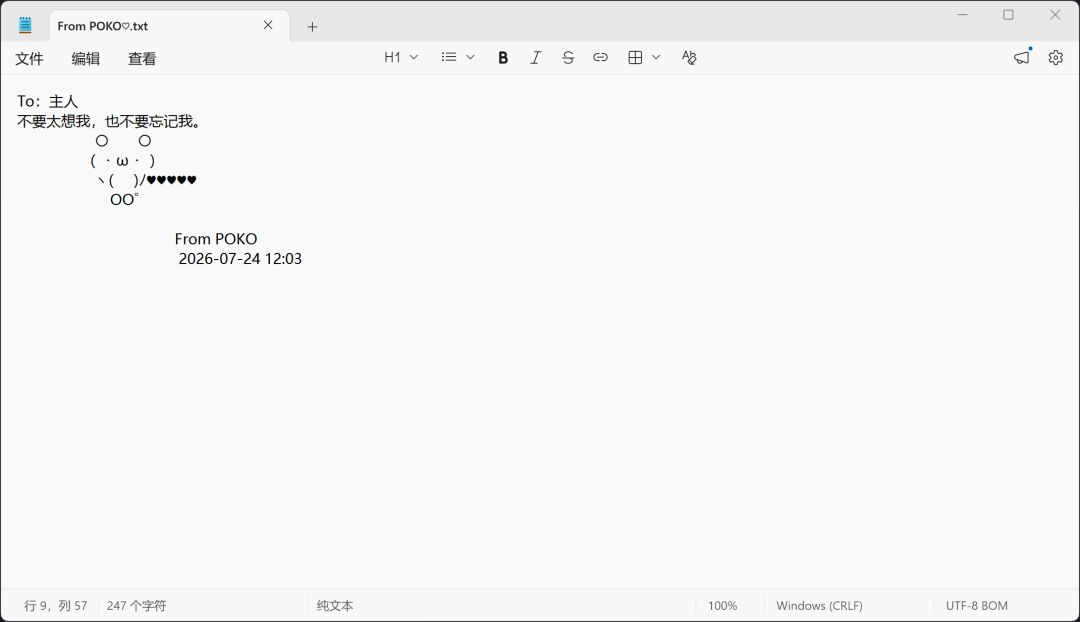Add a new tab with plus button
Image resolution: width=1080 pixels, height=622 pixels.
tap(312, 26)
